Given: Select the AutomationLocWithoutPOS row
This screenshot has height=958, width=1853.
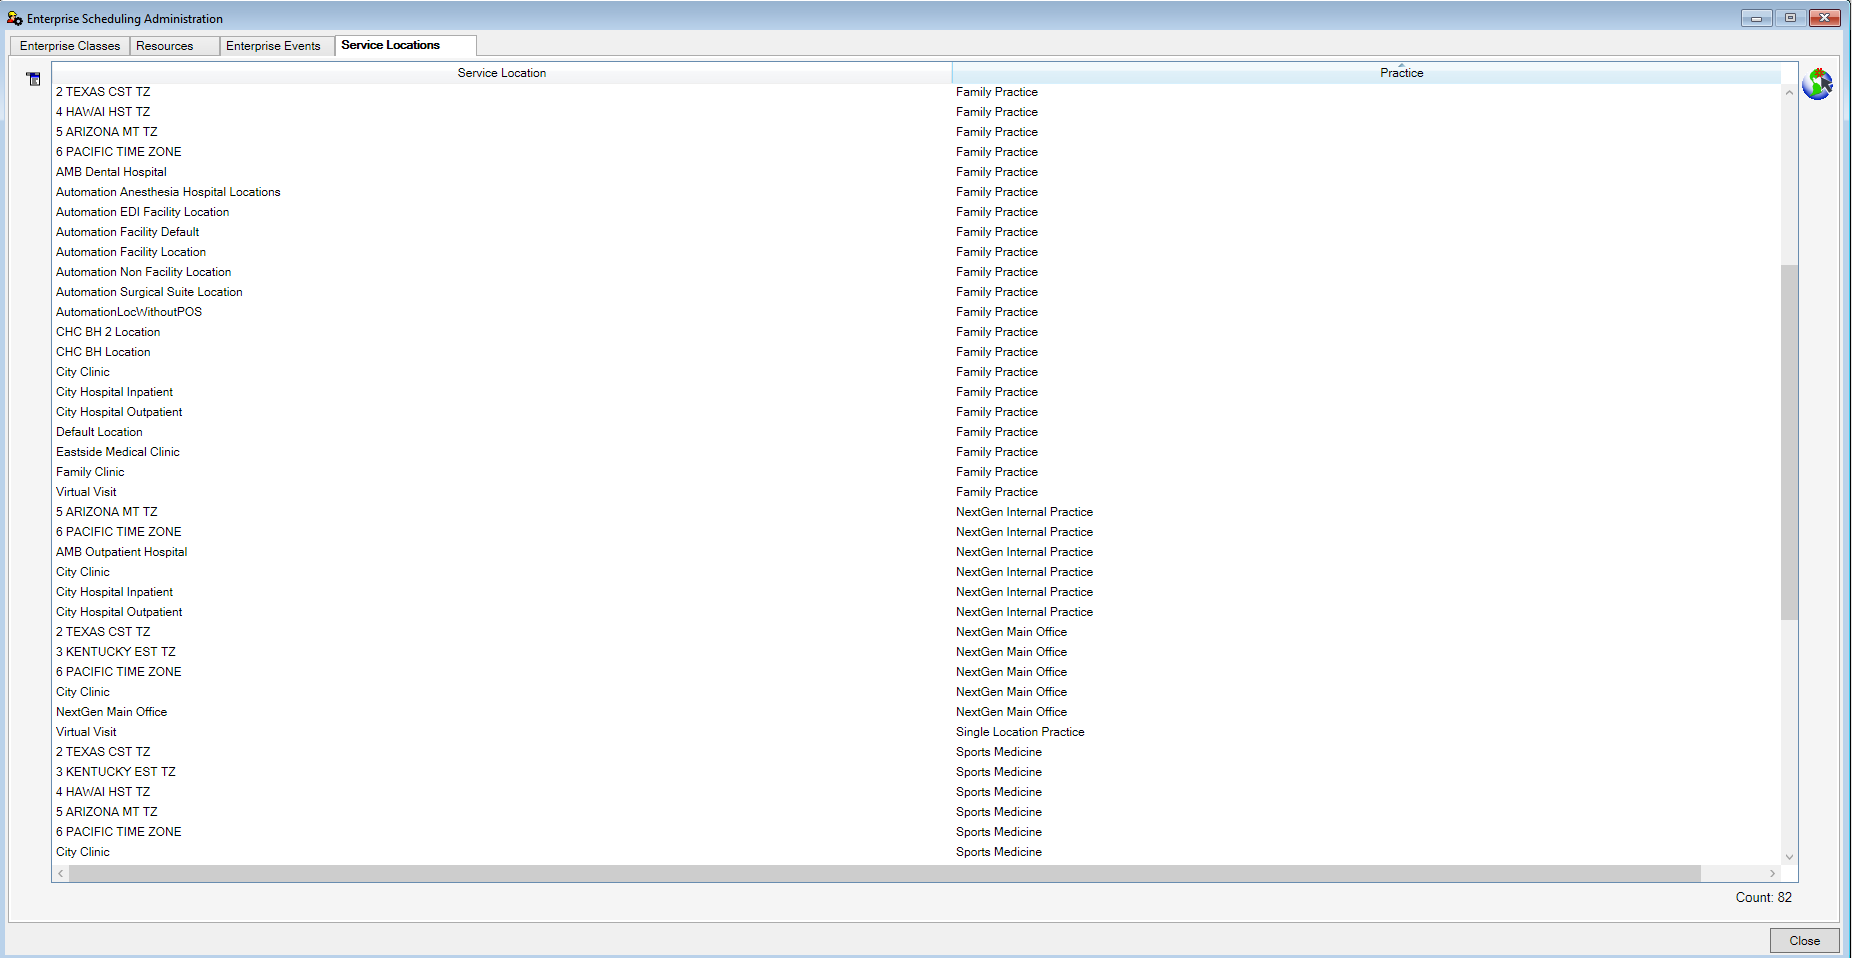Looking at the screenshot, I should (917, 312).
